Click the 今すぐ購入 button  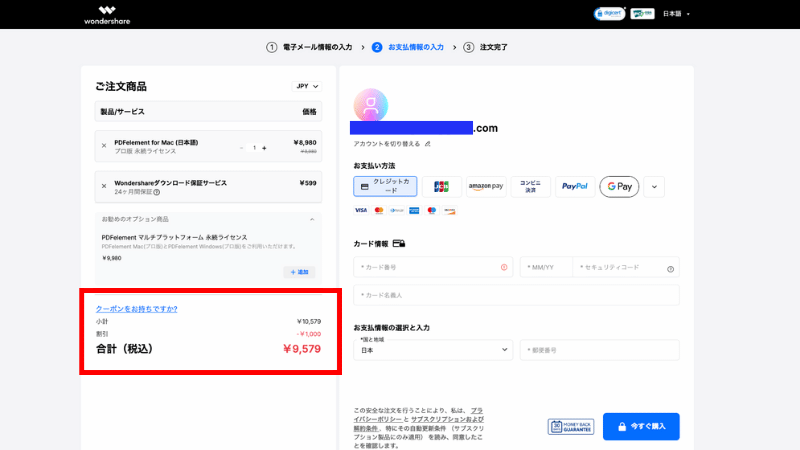coord(641,427)
